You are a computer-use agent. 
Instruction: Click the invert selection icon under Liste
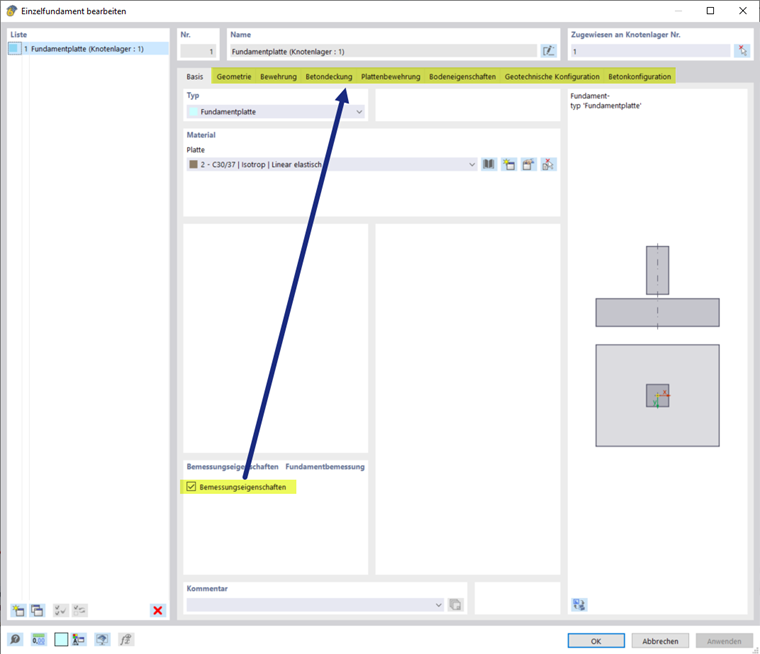79,610
